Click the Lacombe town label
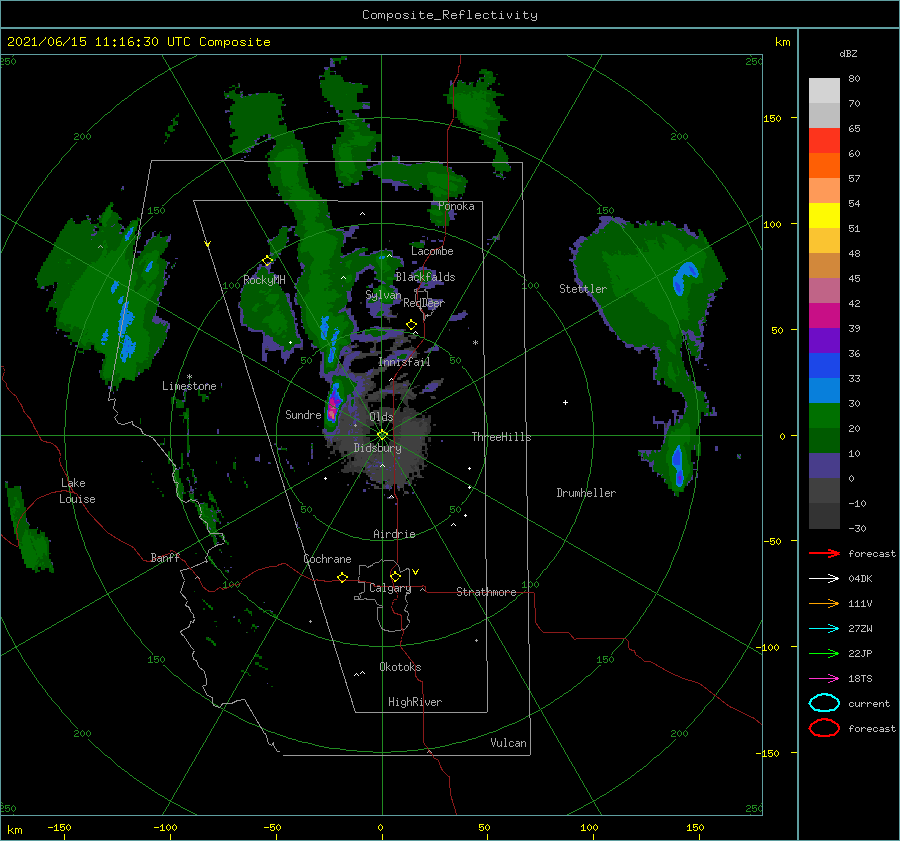This screenshot has height=841, width=900. (x=432, y=251)
